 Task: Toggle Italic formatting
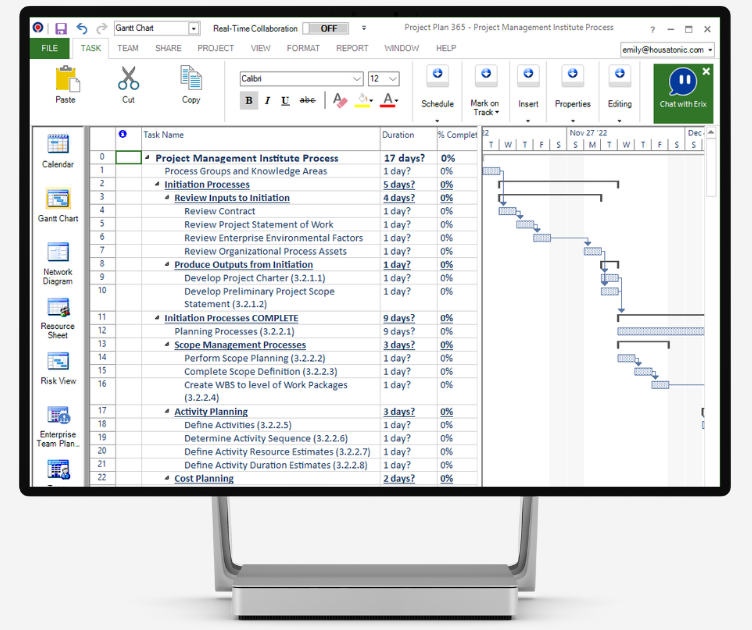pos(267,100)
